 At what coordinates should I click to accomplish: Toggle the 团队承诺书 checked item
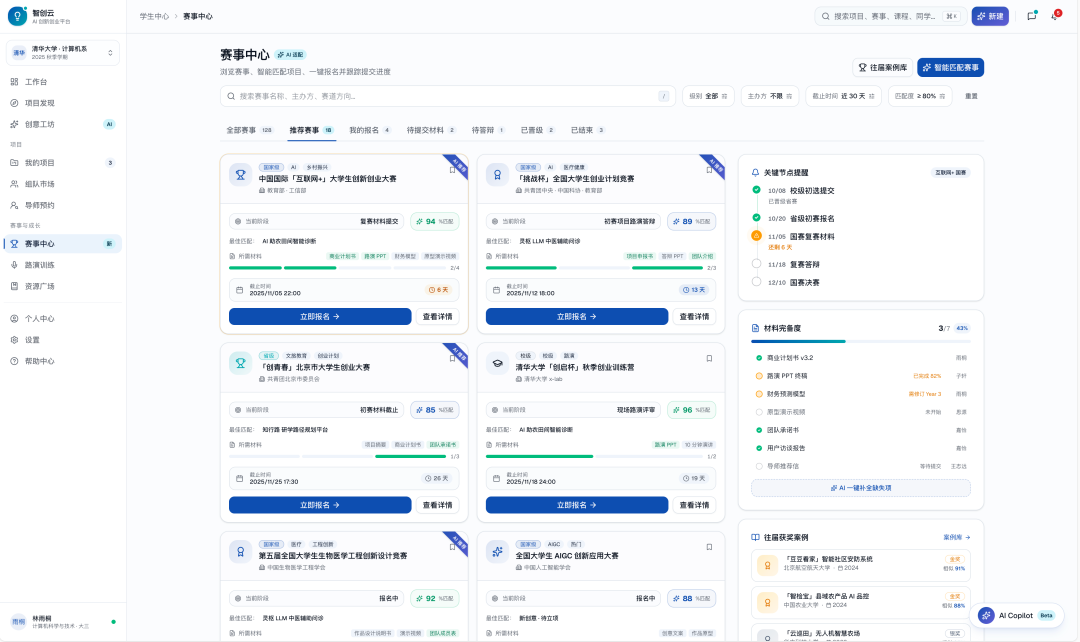(759, 431)
